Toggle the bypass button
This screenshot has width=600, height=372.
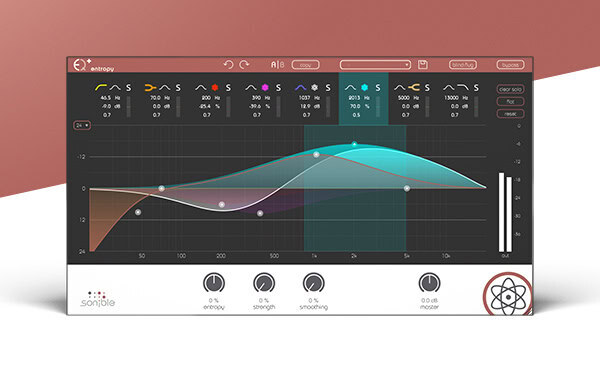tap(510, 65)
